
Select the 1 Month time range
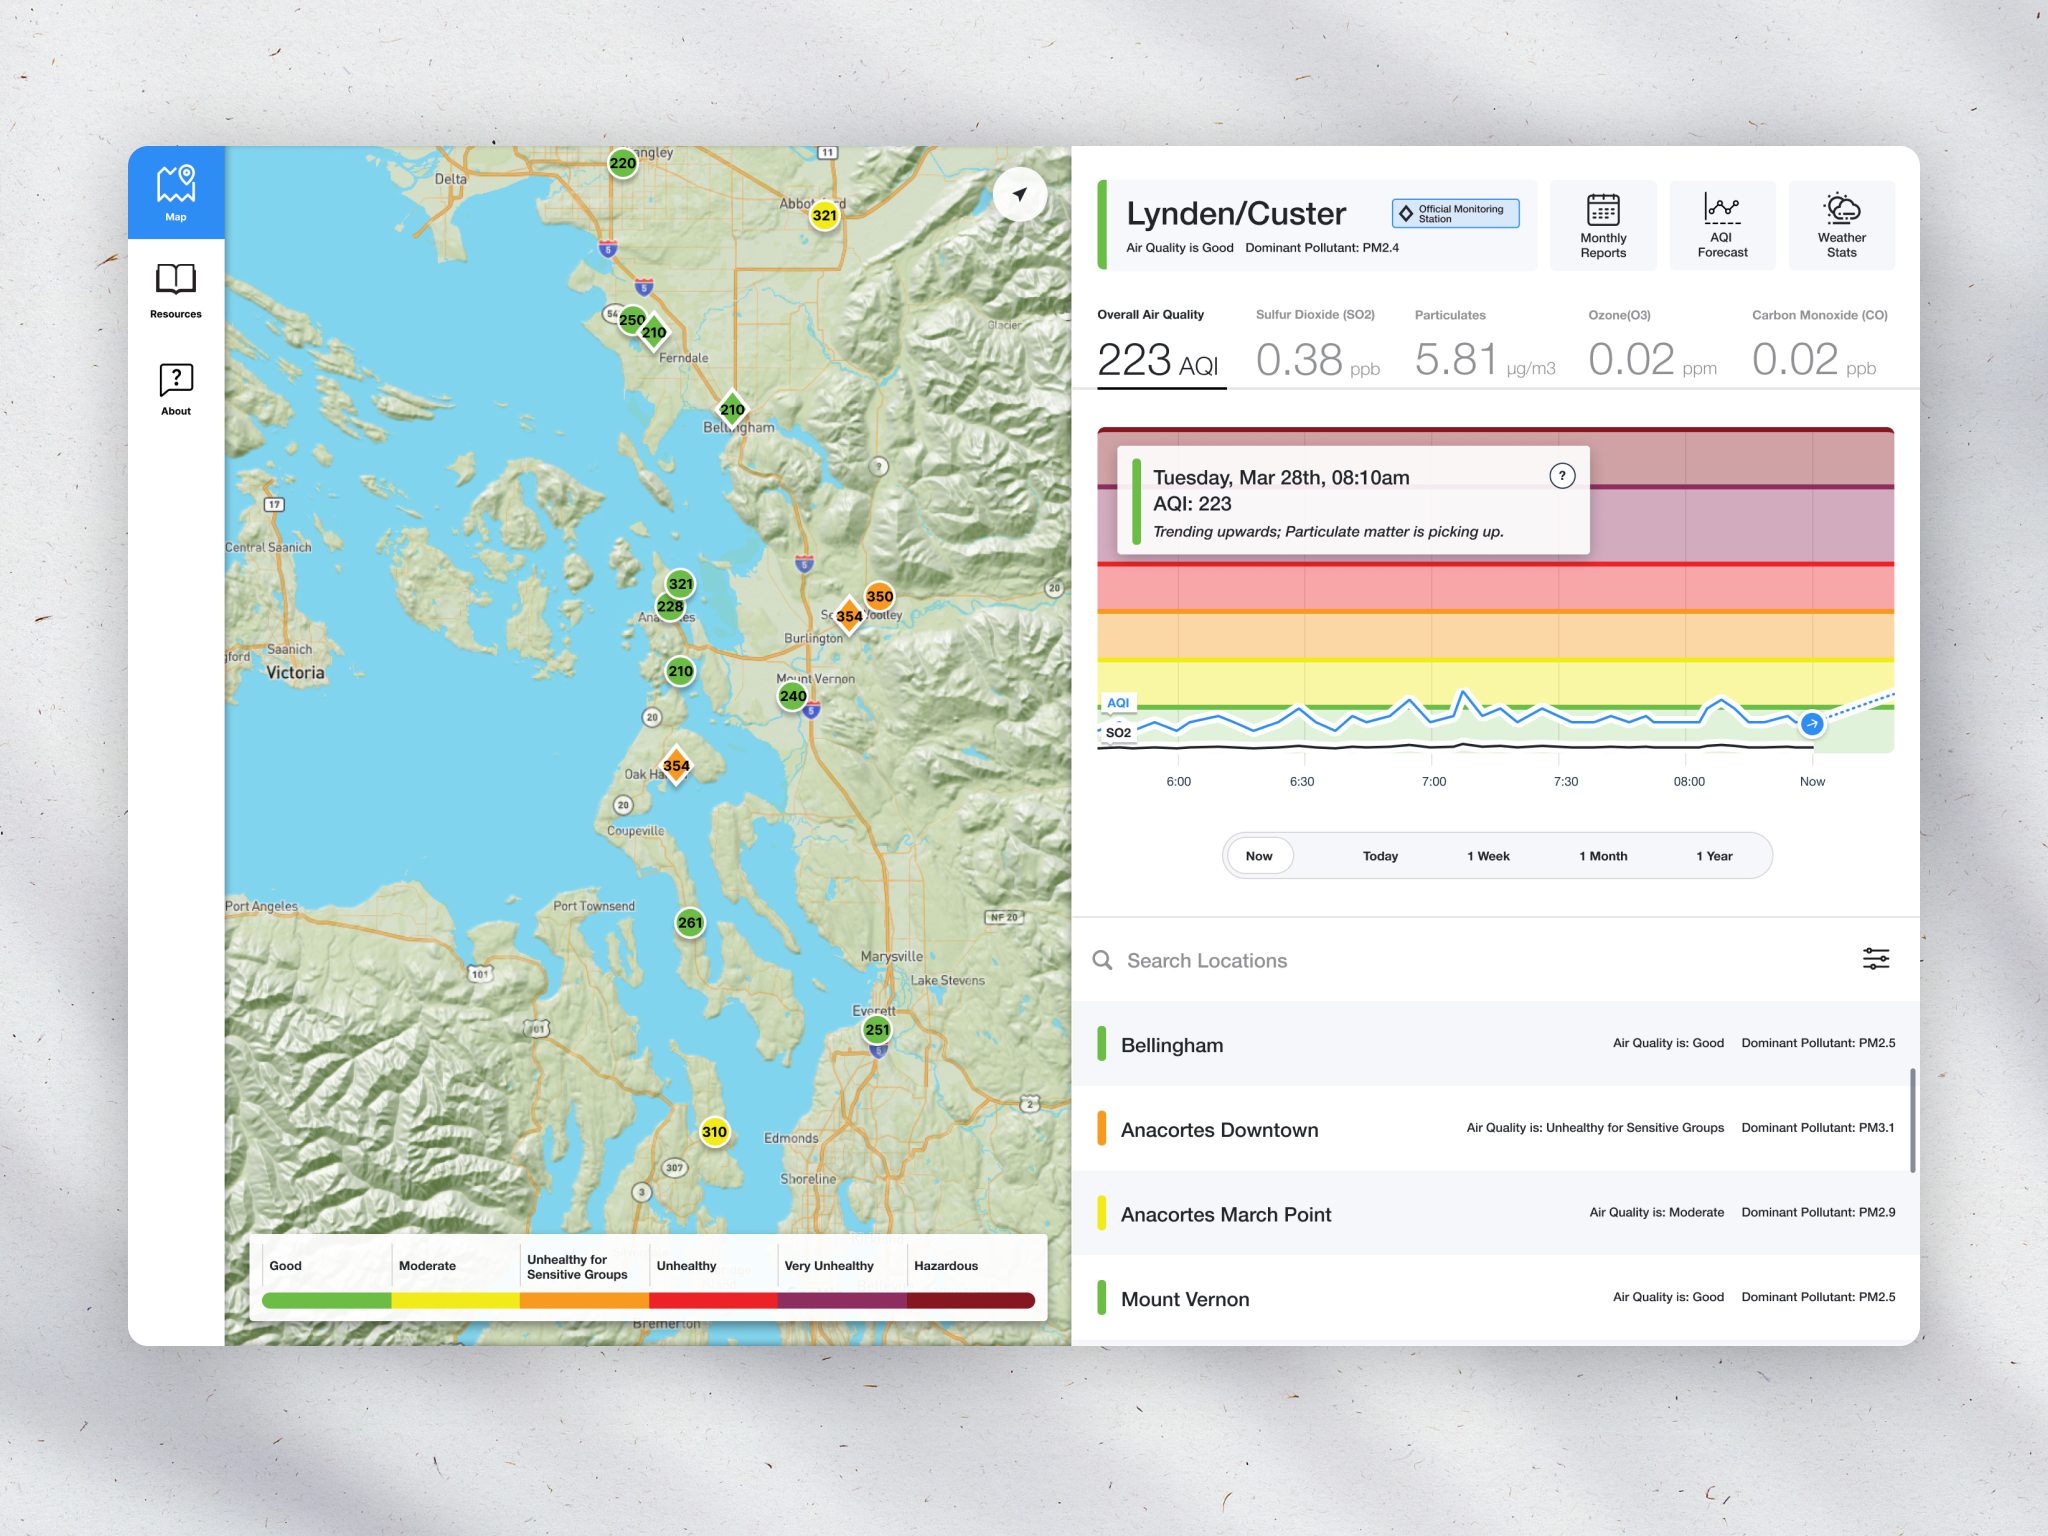[1603, 856]
